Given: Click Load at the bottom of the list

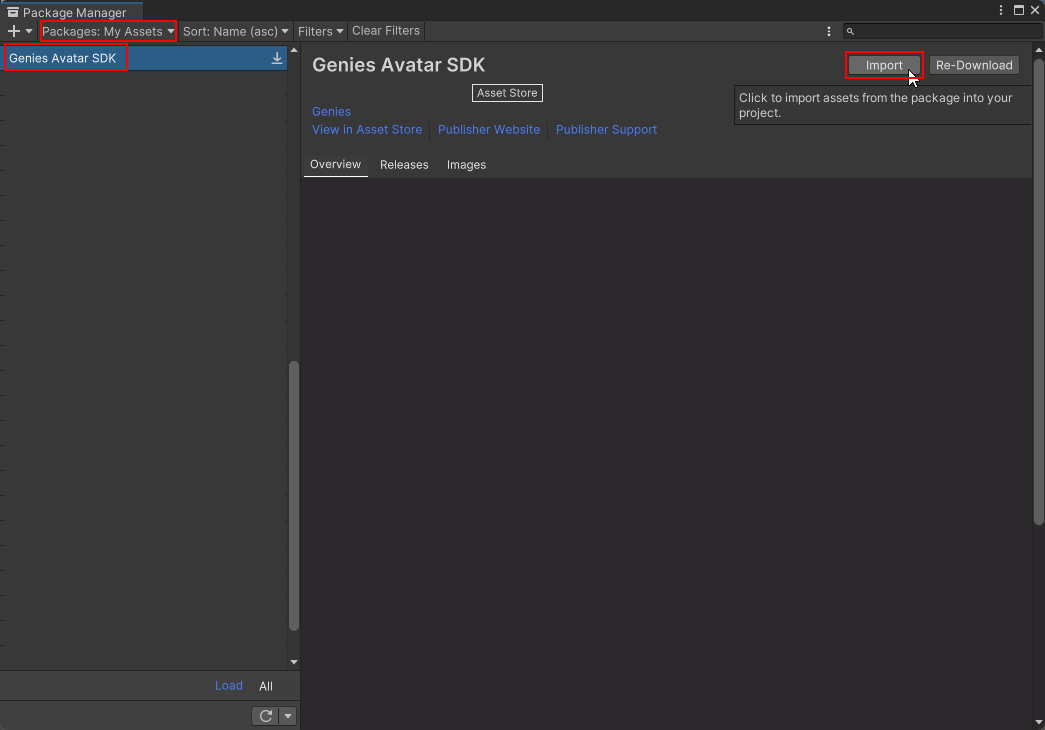Looking at the screenshot, I should tap(229, 685).
